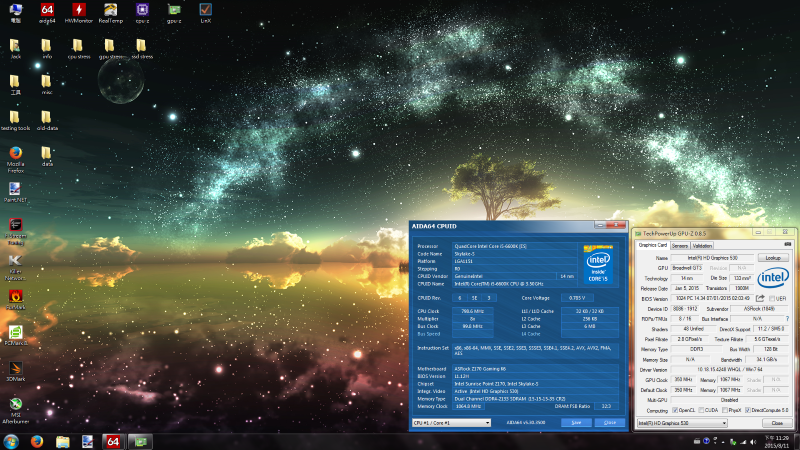Image resolution: width=800 pixels, height=450 pixels.
Task: Launch RealTemp from the desktop
Action: pyautogui.click(x=110, y=11)
